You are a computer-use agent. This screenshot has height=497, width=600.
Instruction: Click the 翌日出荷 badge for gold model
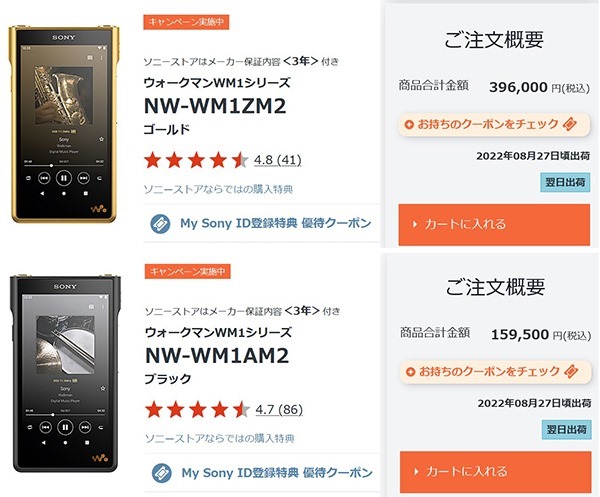click(x=565, y=182)
